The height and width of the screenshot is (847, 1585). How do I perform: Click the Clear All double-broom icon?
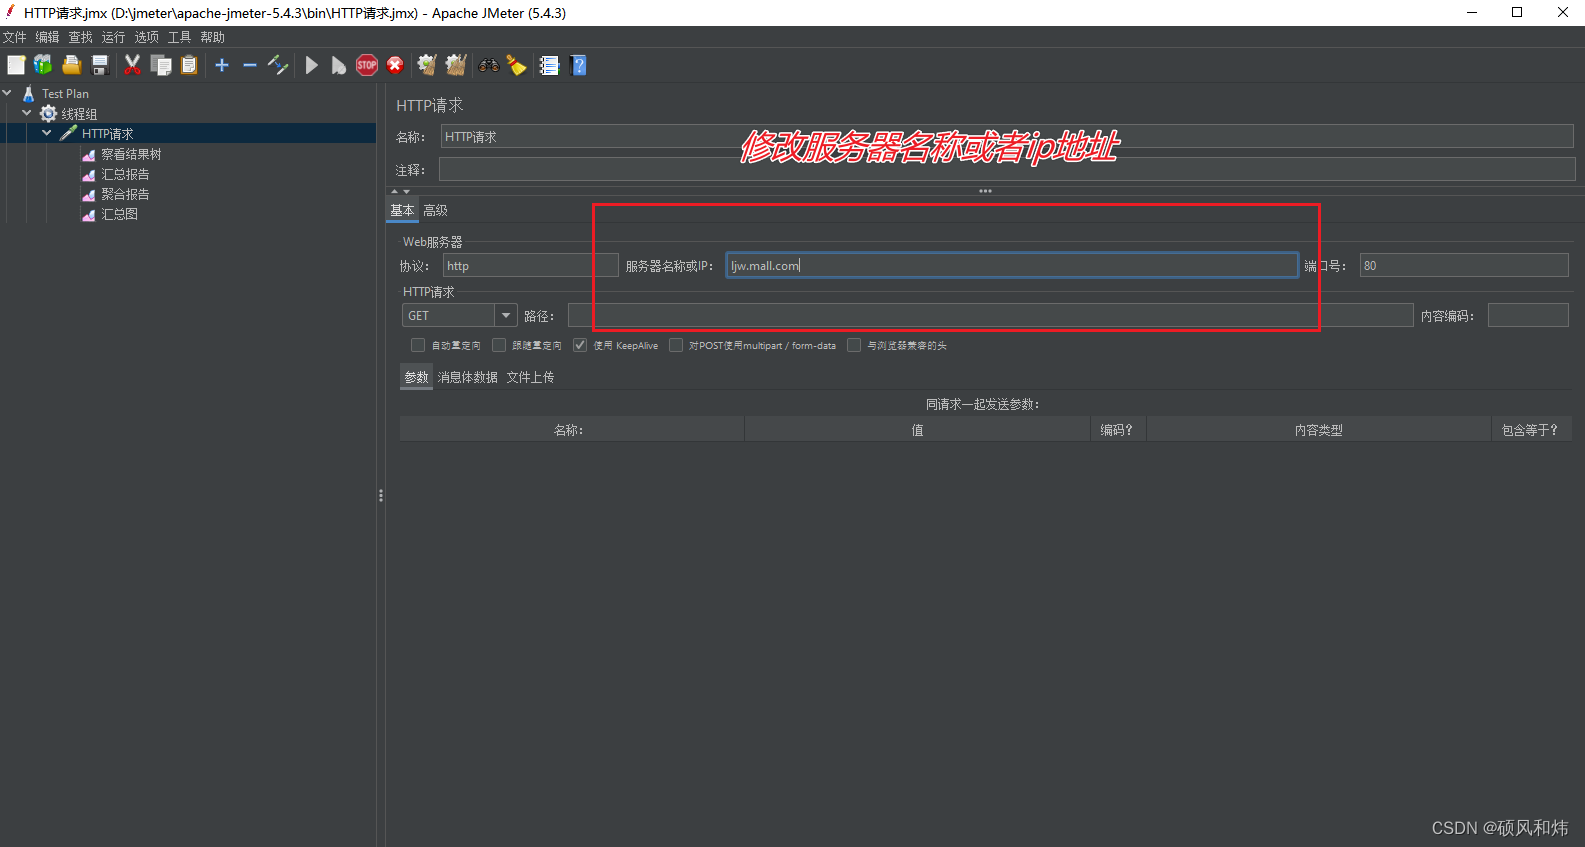[456, 65]
